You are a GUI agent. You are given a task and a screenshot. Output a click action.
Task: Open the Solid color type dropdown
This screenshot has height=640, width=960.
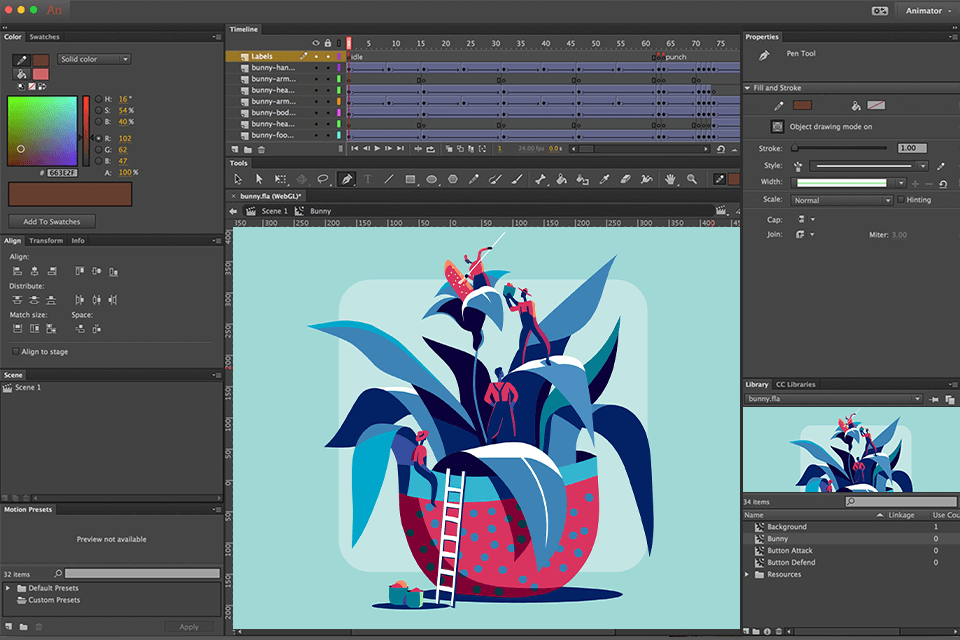pos(94,59)
